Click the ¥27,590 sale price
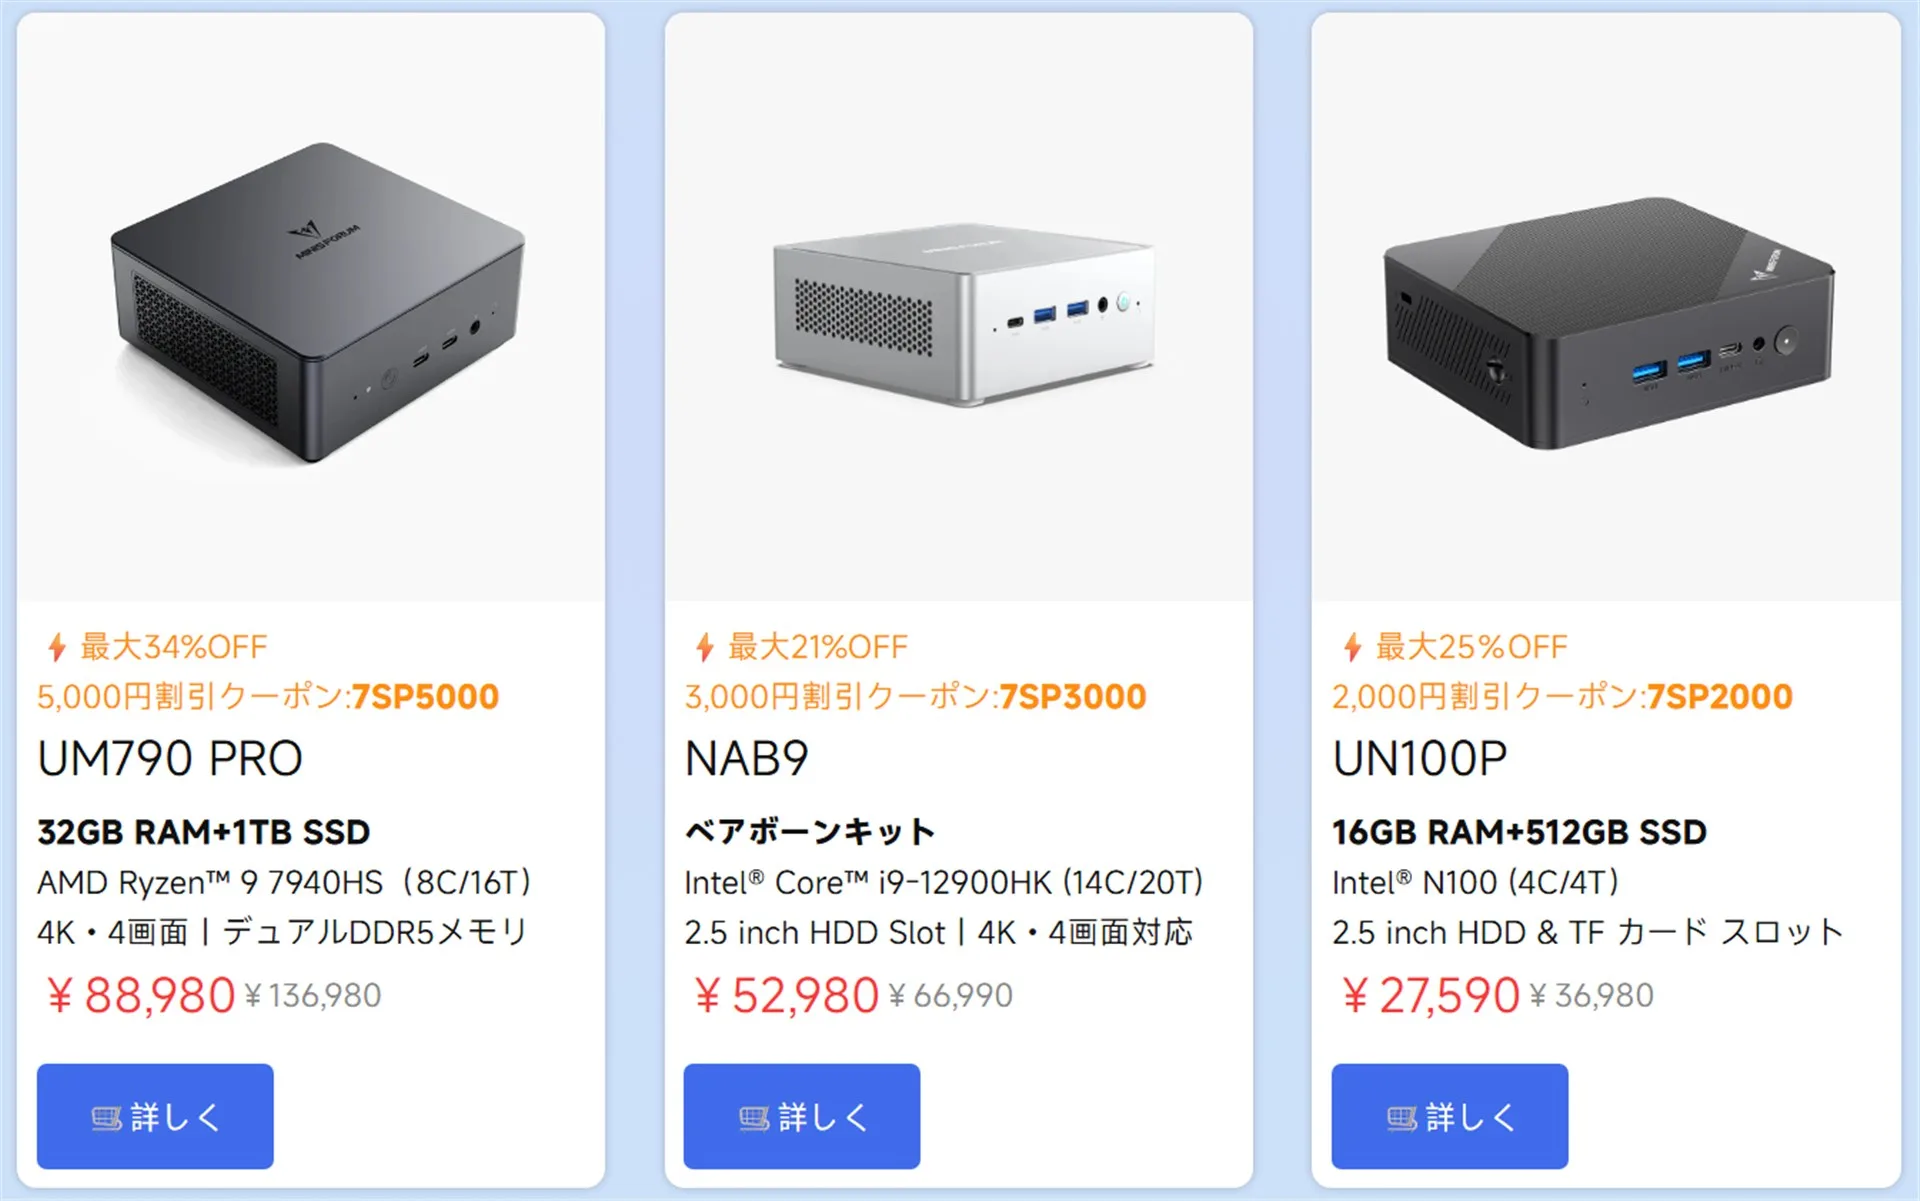1920x1201 pixels. (x=1431, y=996)
